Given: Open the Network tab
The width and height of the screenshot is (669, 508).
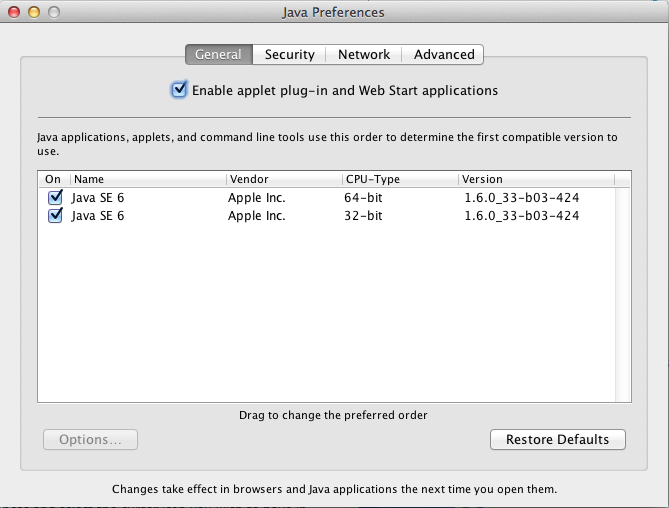Looking at the screenshot, I should coord(364,55).
